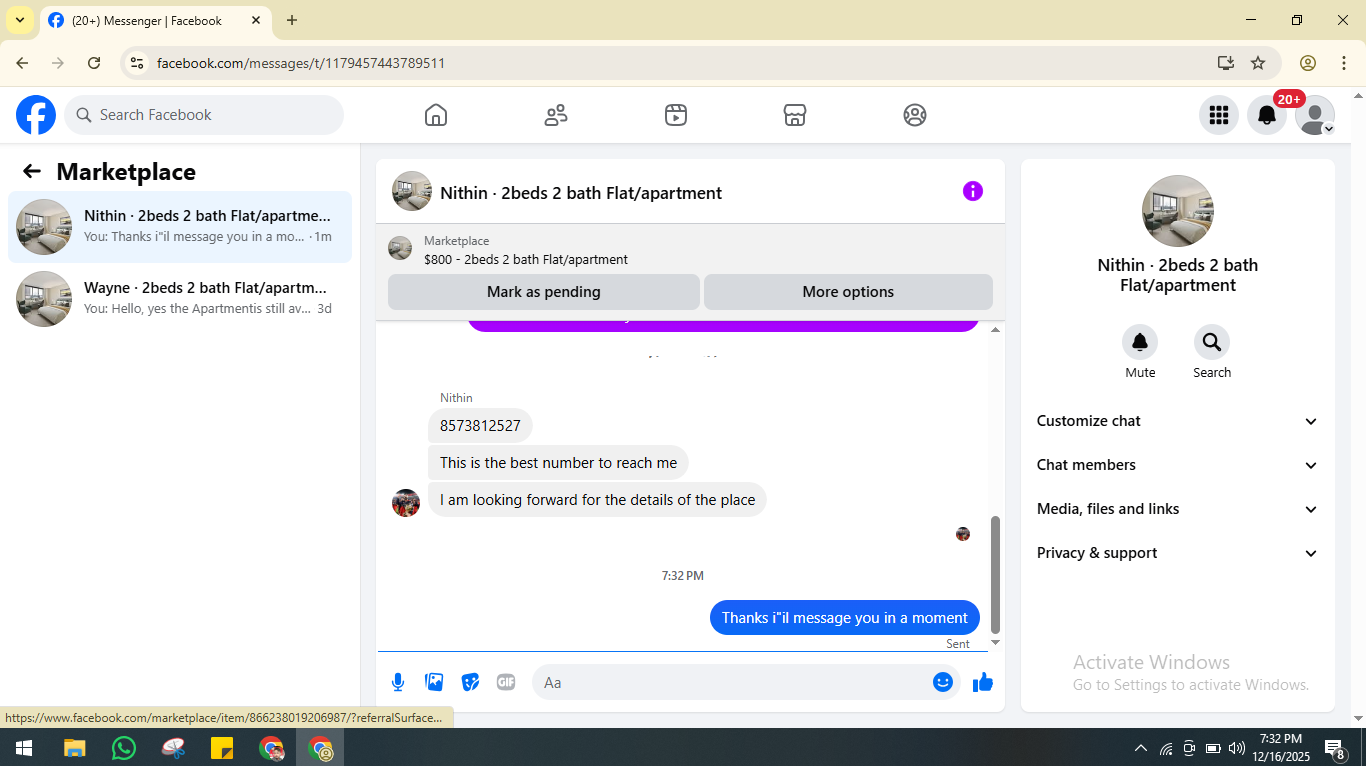Click the Facebook logo icon
Image resolution: width=1366 pixels, height=766 pixels.
click(36, 115)
